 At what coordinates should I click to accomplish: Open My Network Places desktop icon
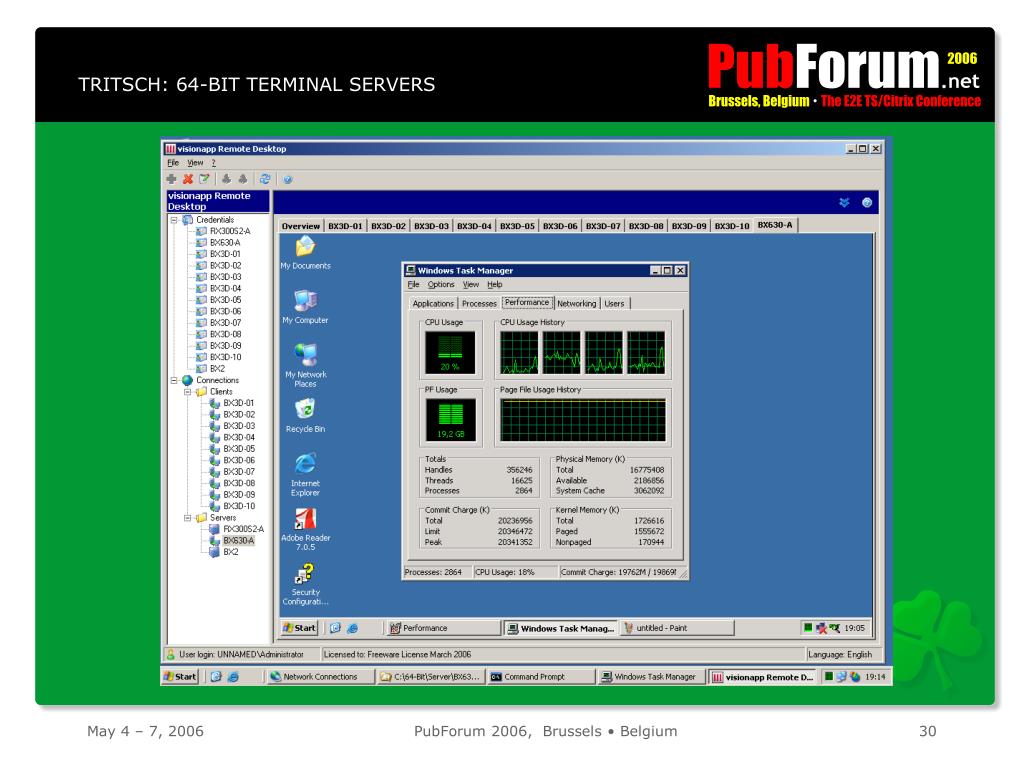(305, 365)
